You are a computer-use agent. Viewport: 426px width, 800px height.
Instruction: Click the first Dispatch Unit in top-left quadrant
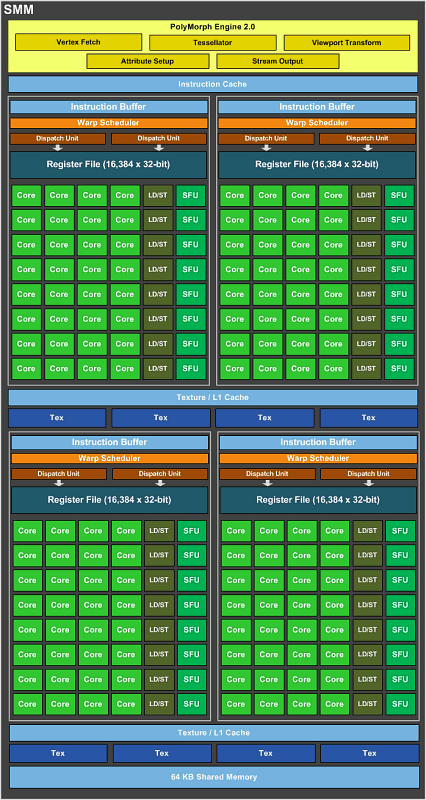58,139
